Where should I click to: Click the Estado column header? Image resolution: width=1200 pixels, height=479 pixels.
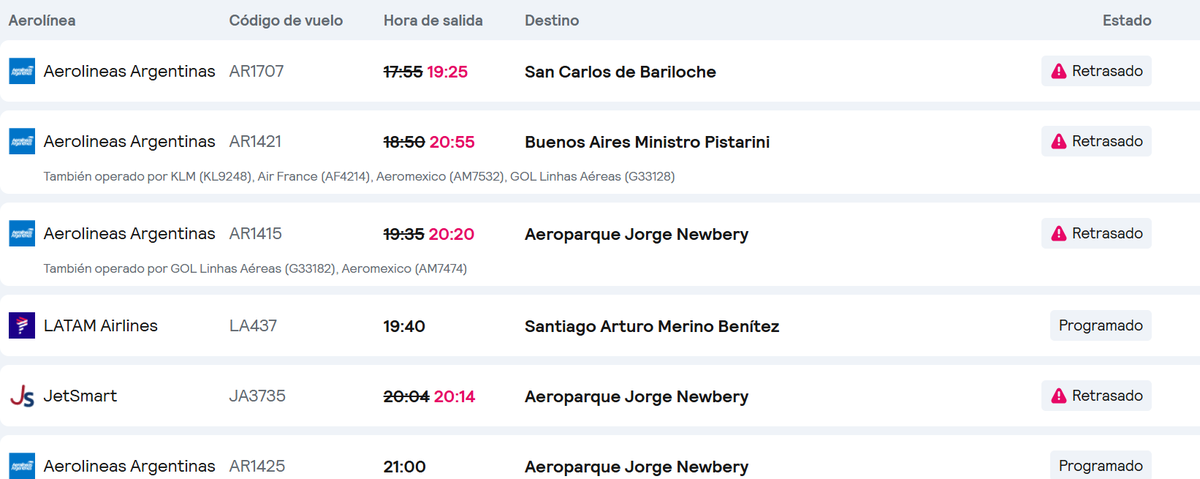click(x=1126, y=20)
